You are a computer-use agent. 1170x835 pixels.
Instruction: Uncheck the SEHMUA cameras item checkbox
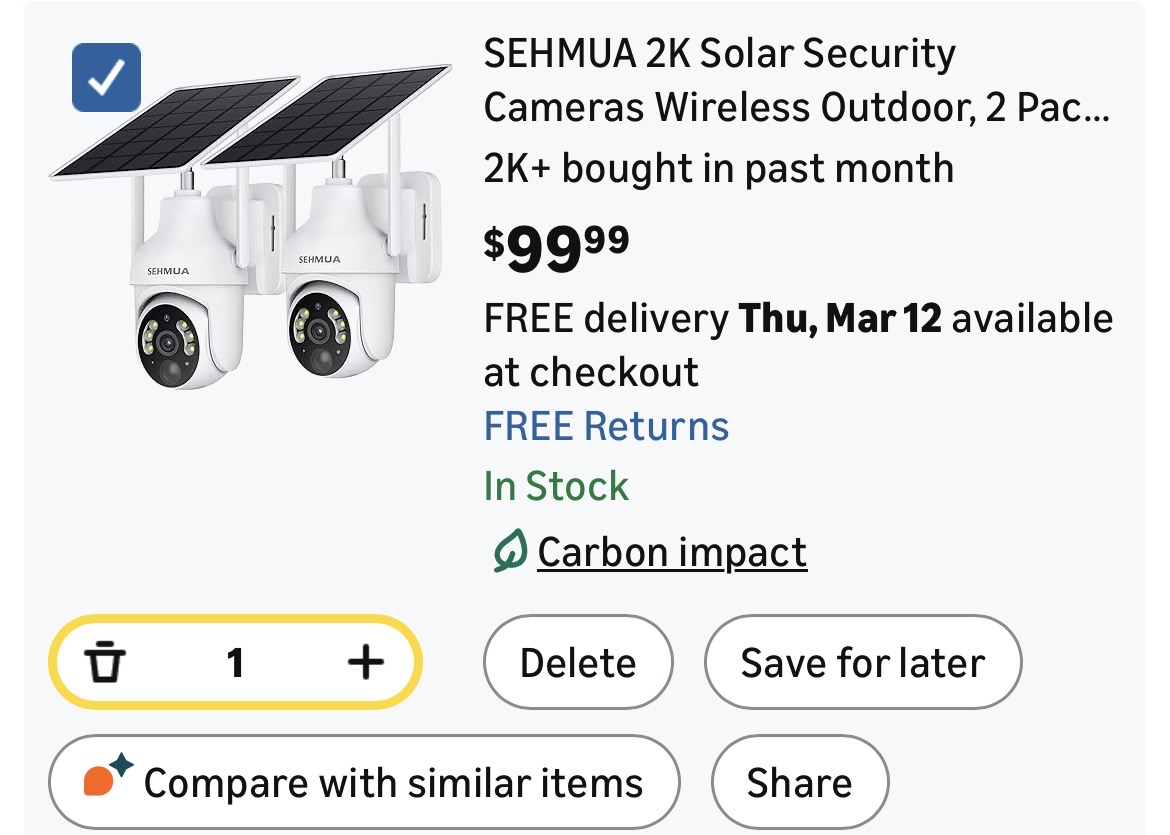click(106, 78)
